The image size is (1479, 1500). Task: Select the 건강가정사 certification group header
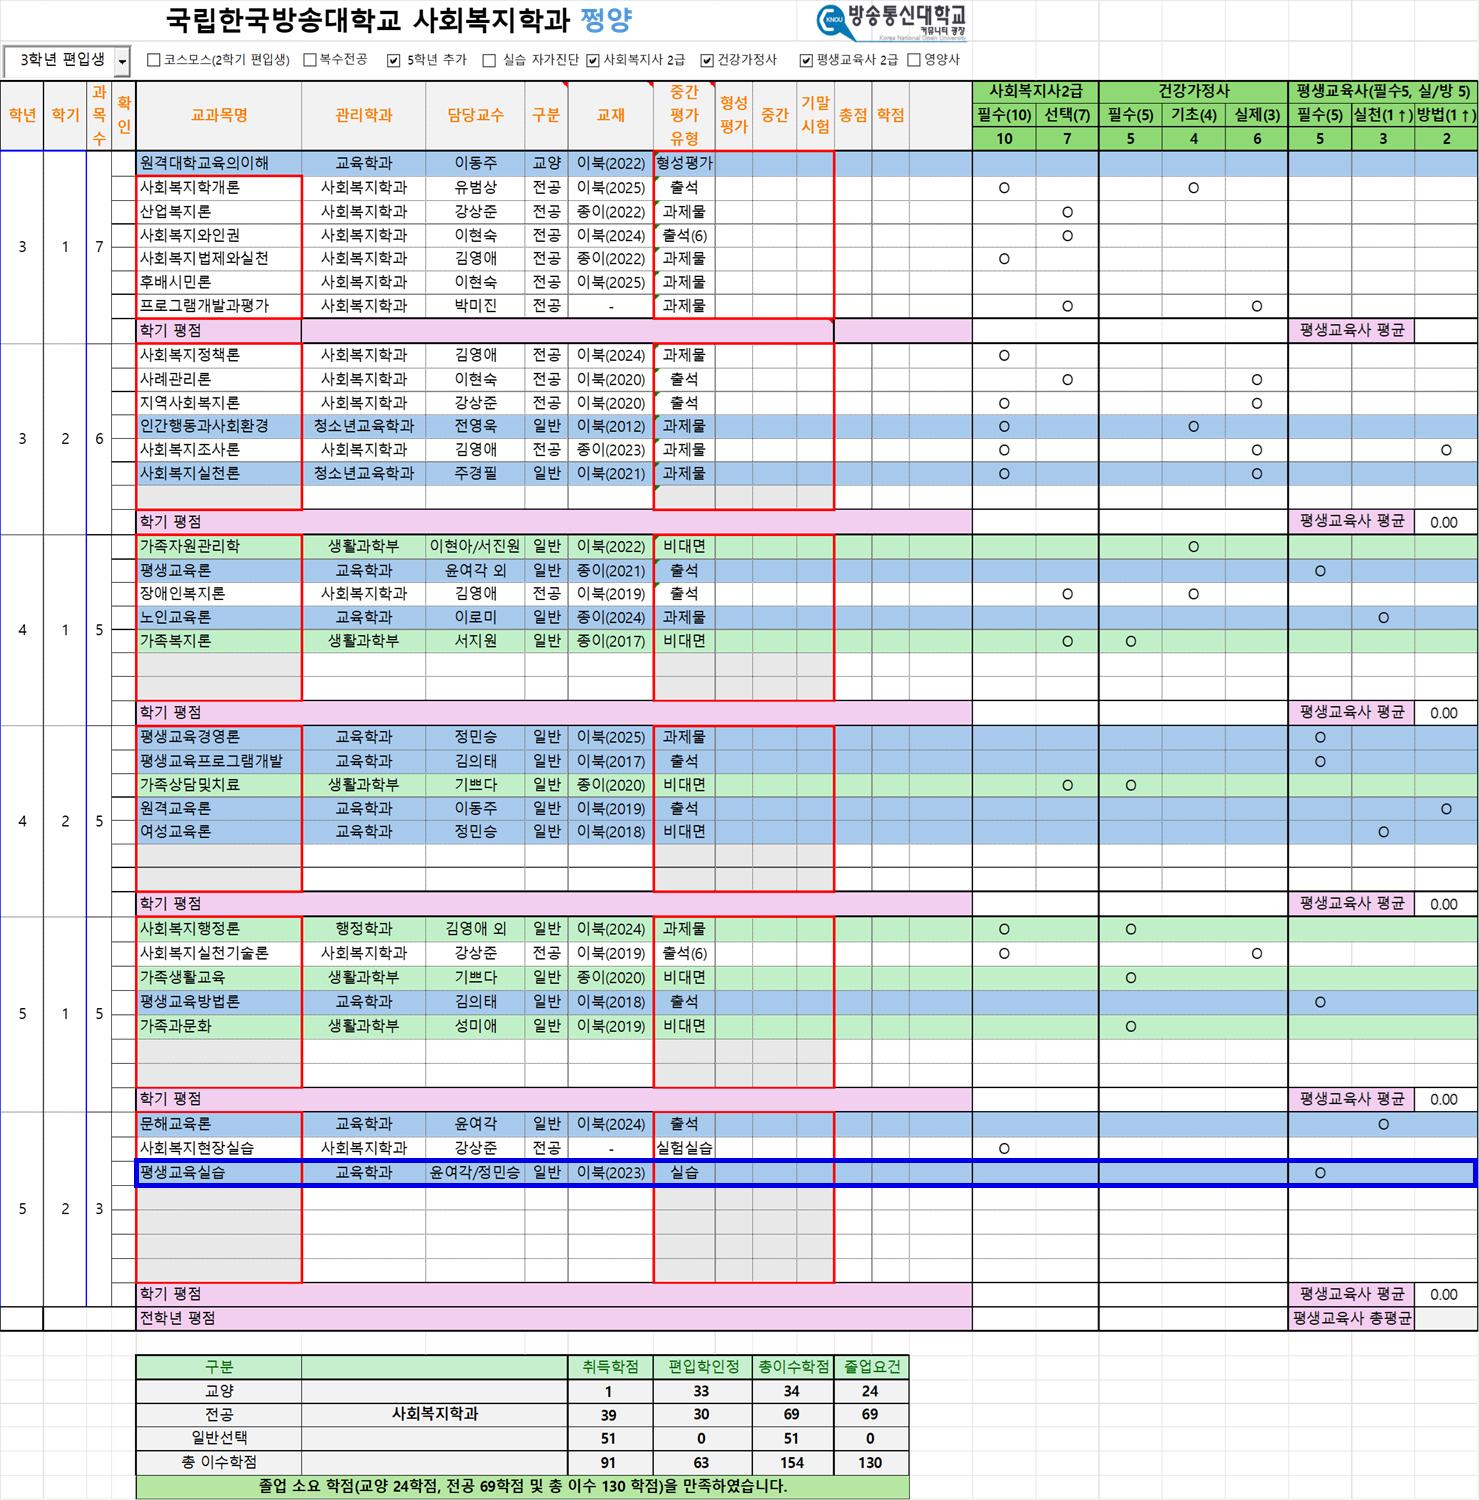click(x=1193, y=91)
